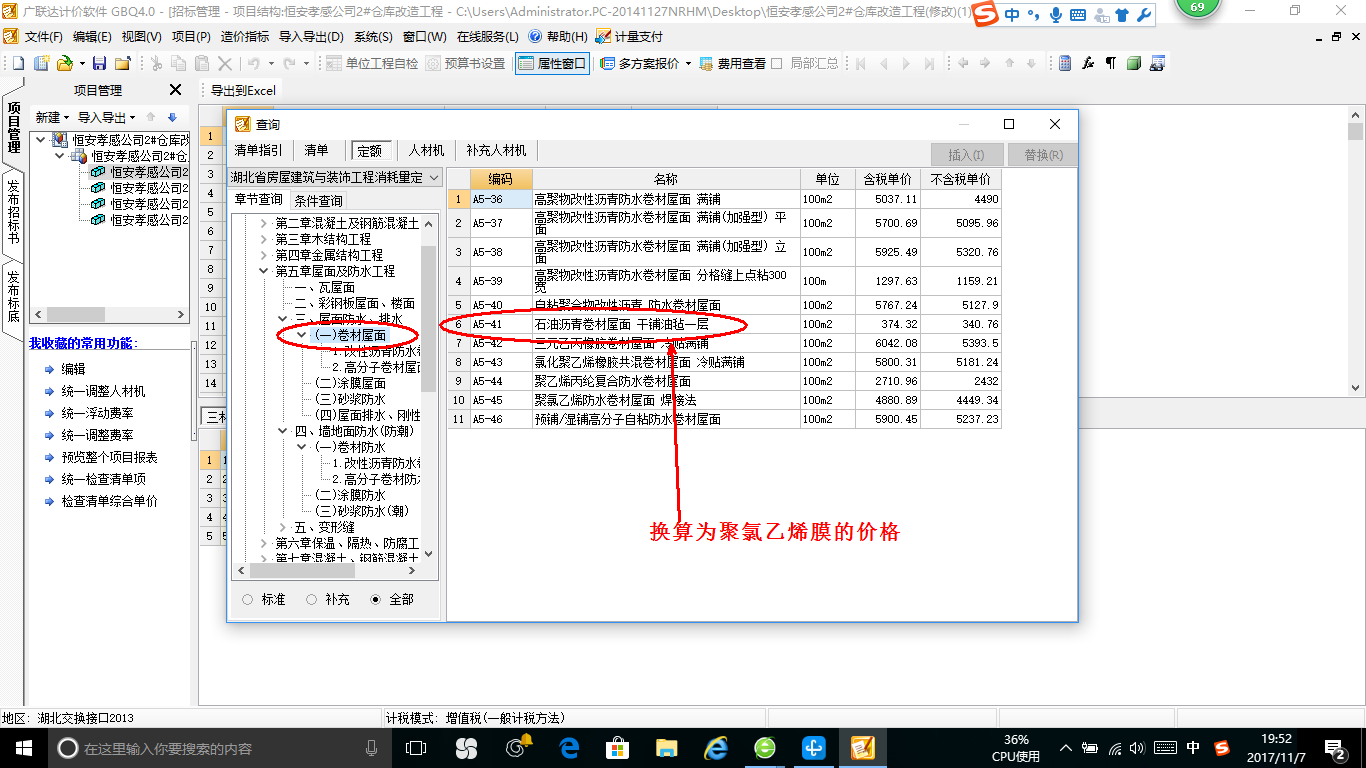
Task: Click the Sogou soft keyboard icon
Action: tap(1078, 16)
